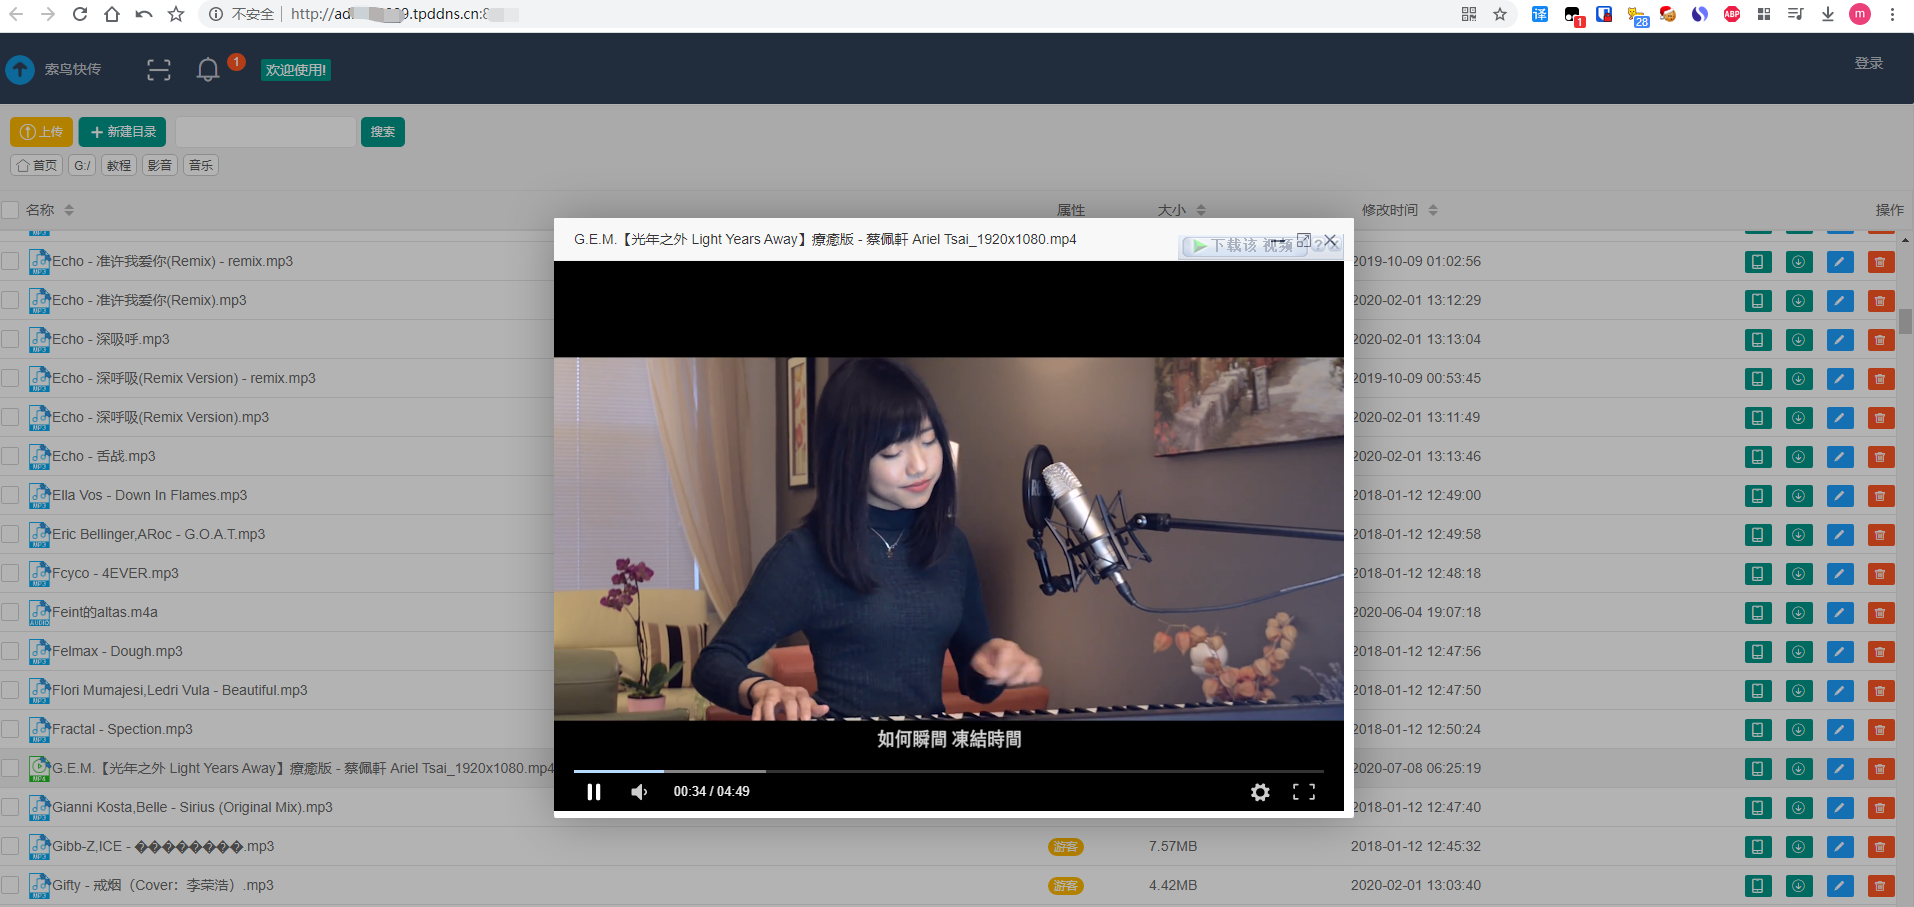The image size is (1914, 907).
Task: Click the 欢迎使用! badge
Action: click(296, 70)
